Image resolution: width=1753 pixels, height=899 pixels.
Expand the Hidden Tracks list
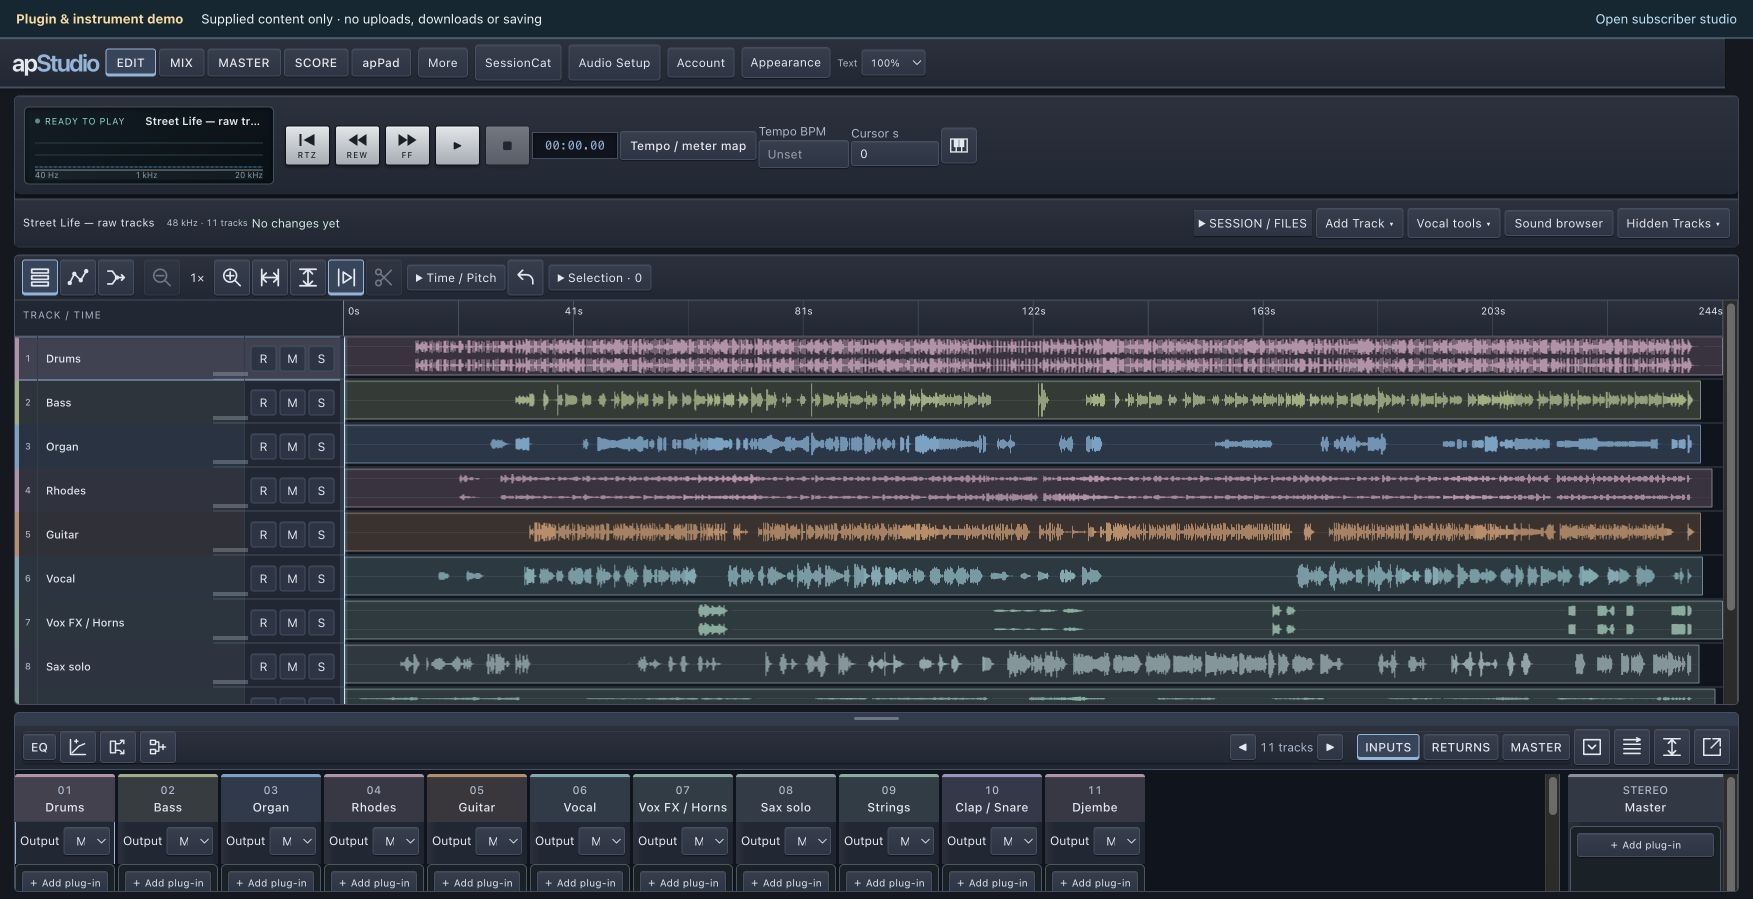point(1673,223)
